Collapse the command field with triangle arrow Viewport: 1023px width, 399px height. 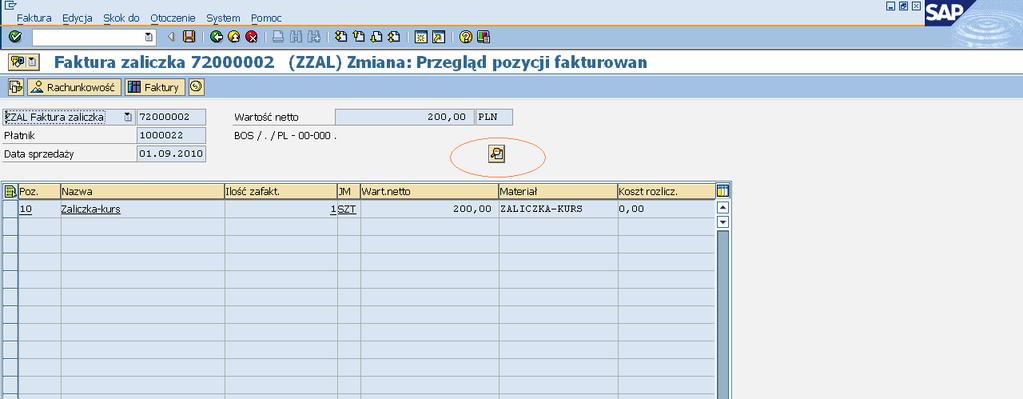tap(172, 37)
